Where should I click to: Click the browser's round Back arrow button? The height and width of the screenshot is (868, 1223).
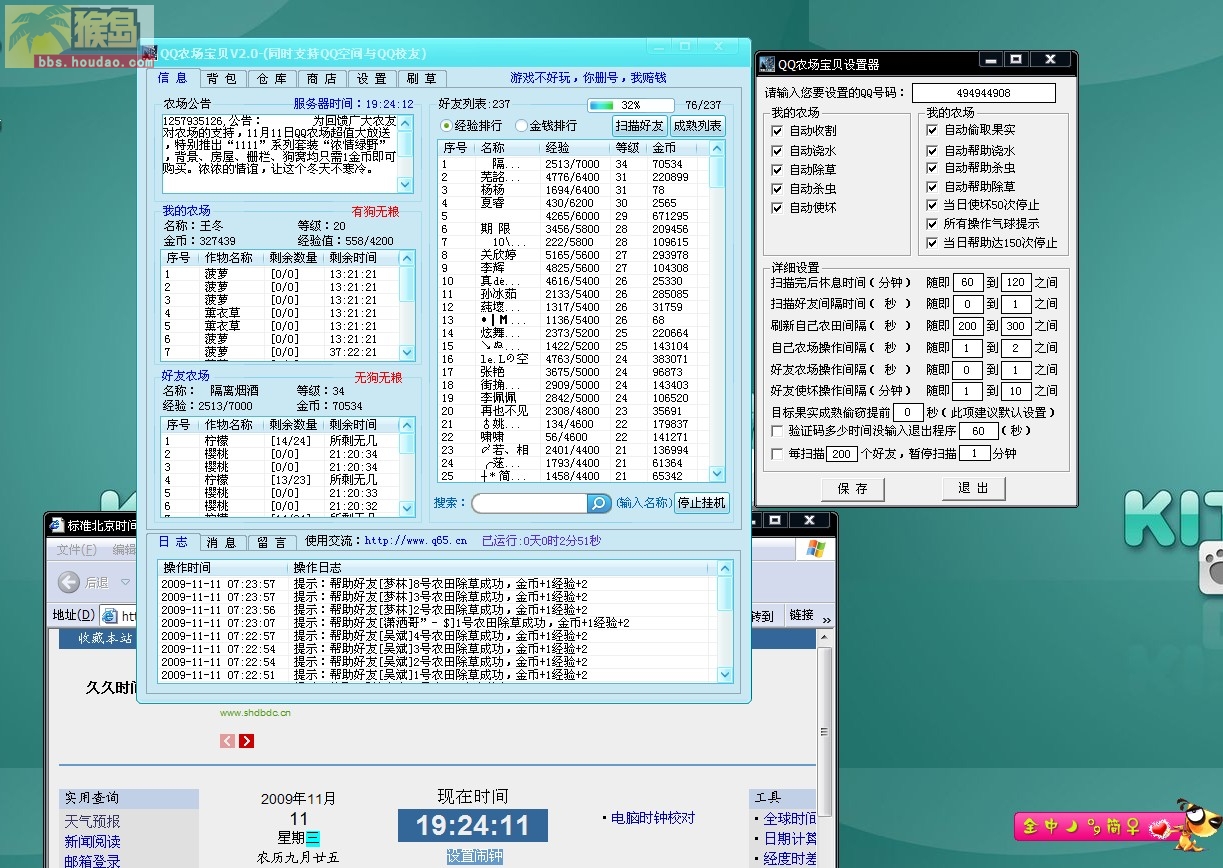click(69, 582)
